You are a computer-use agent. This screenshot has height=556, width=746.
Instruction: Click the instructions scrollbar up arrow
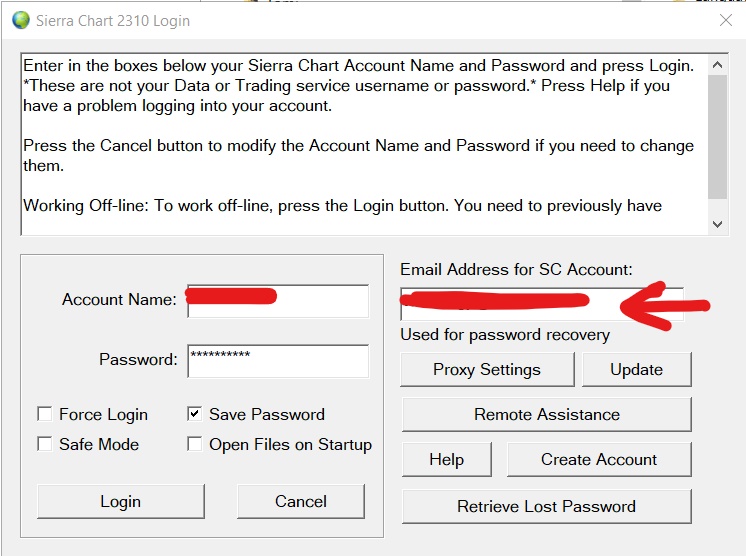click(717, 64)
